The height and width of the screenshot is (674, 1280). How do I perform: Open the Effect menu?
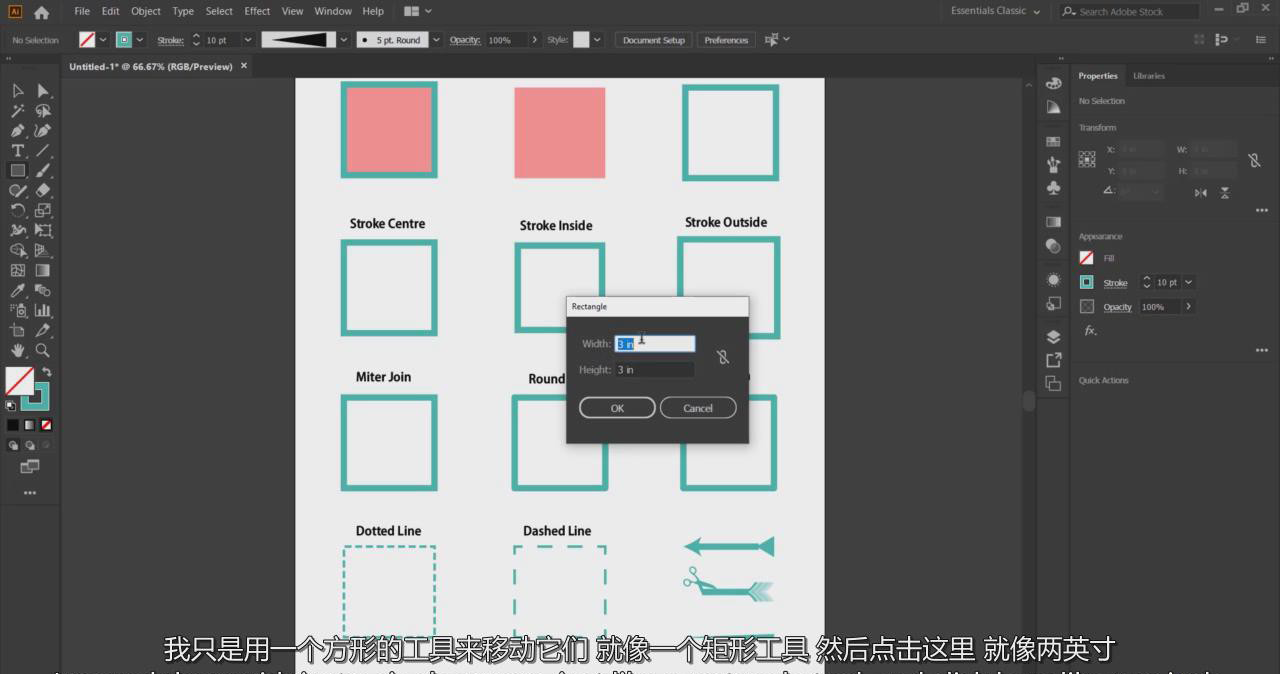[x=257, y=11]
